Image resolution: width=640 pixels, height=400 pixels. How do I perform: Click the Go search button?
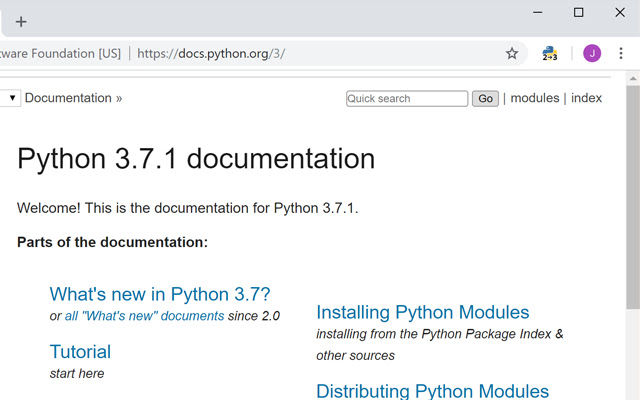click(x=485, y=98)
